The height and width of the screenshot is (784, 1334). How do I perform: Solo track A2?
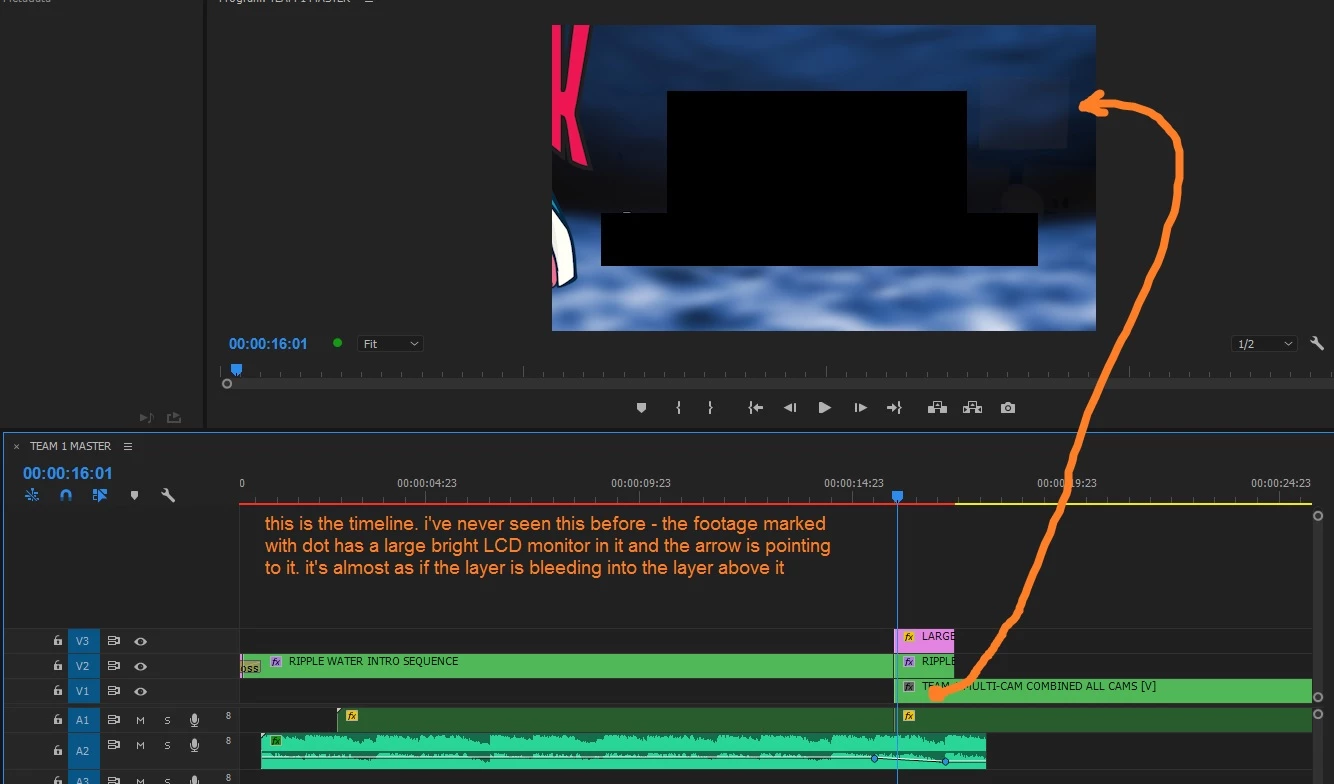167,746
